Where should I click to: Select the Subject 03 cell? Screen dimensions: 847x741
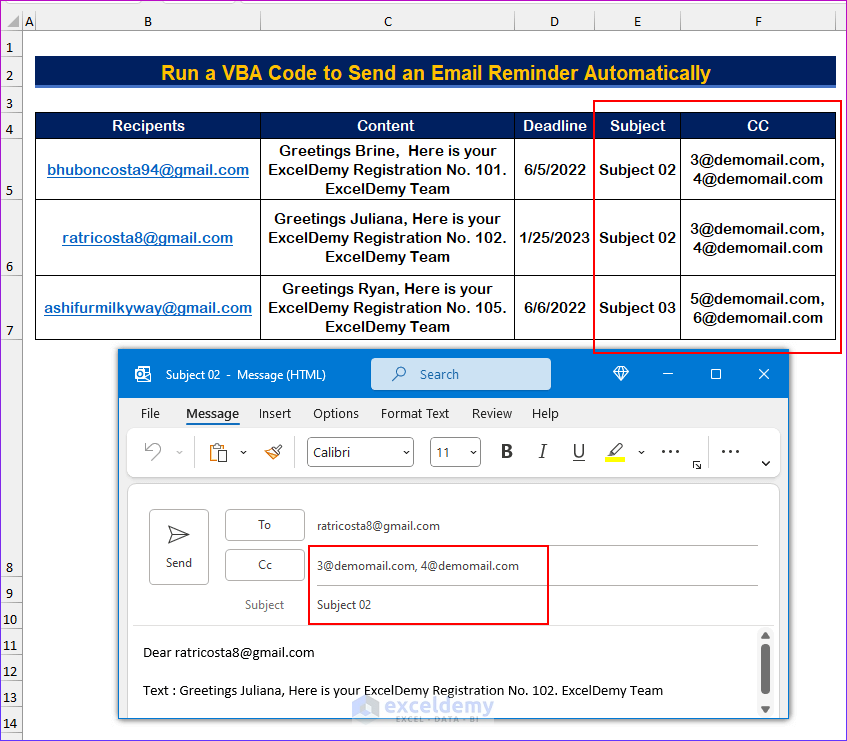(x=637, y=308)
